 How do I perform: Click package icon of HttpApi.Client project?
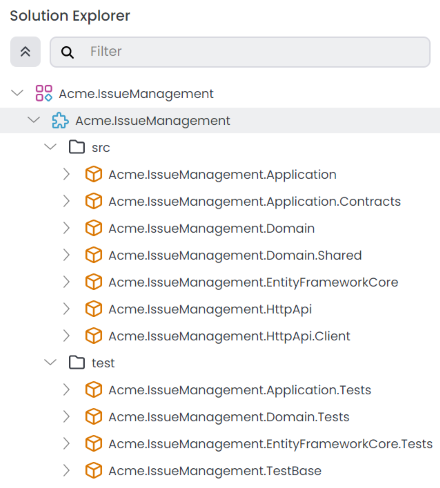pos(94,336)
